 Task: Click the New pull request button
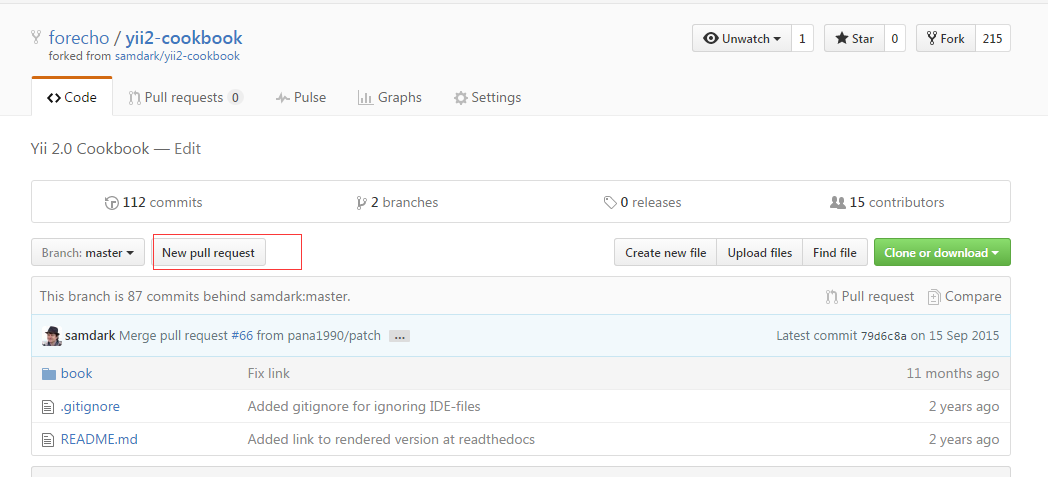(x=209, y=253)
